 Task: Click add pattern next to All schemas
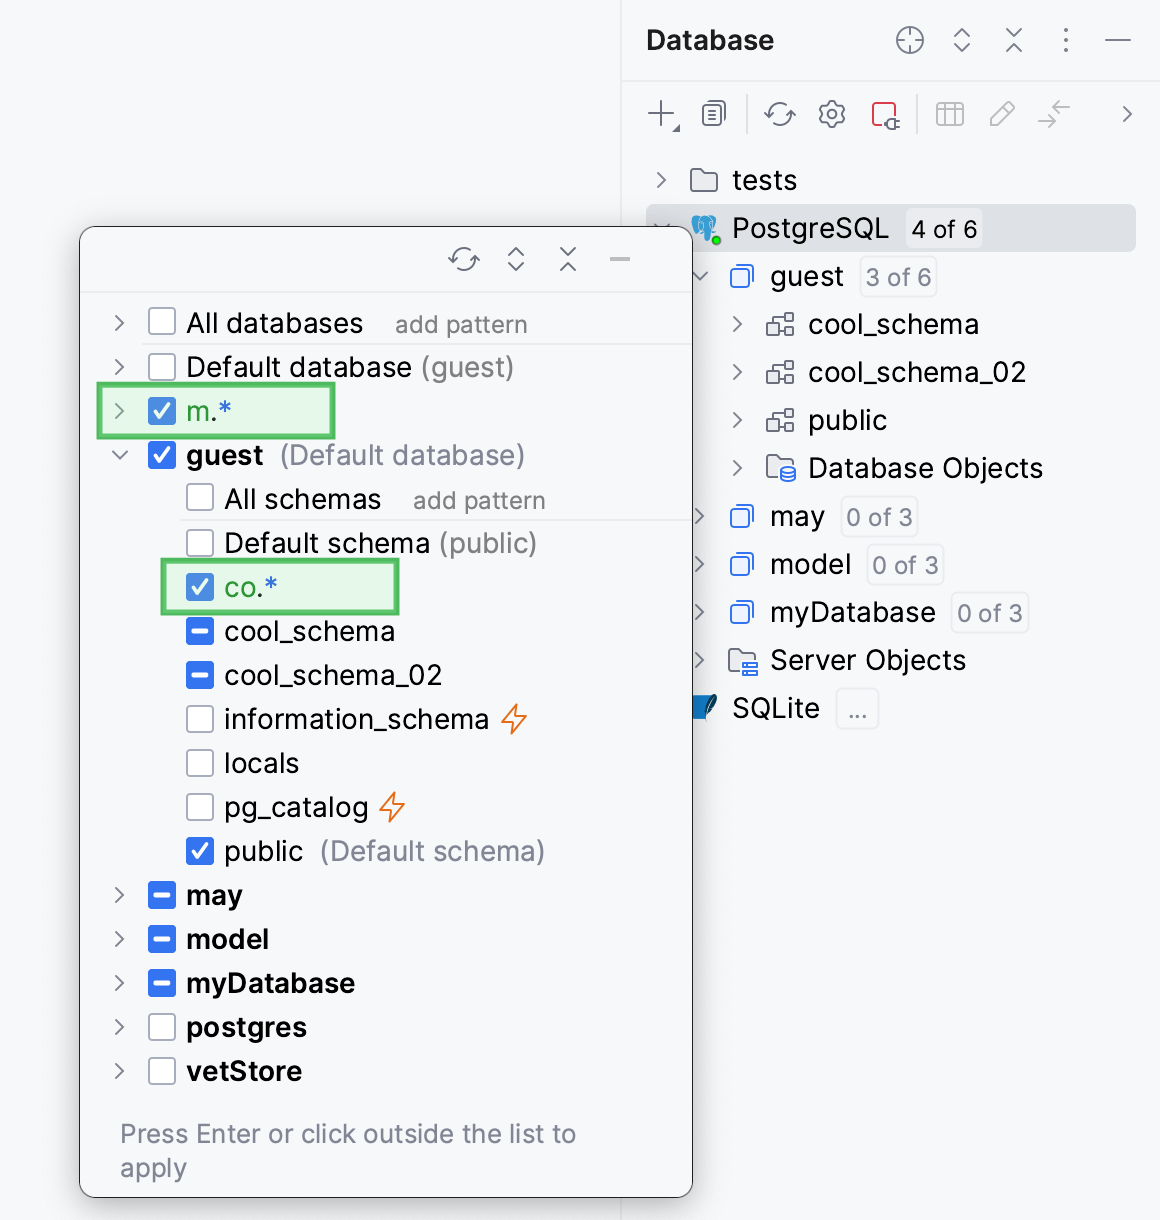[x=478, y=499]
